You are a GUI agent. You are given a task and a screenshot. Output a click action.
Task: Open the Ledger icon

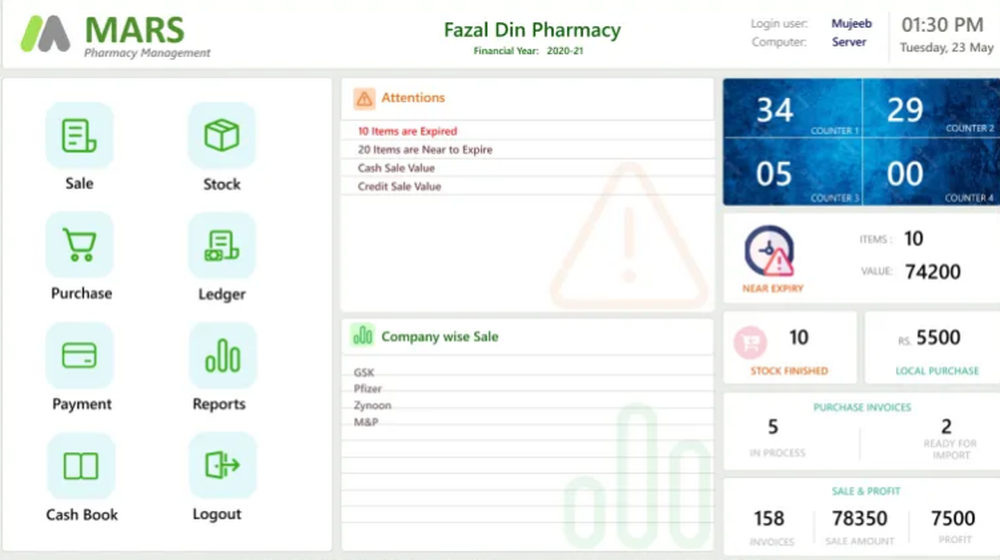pos(222,246)
